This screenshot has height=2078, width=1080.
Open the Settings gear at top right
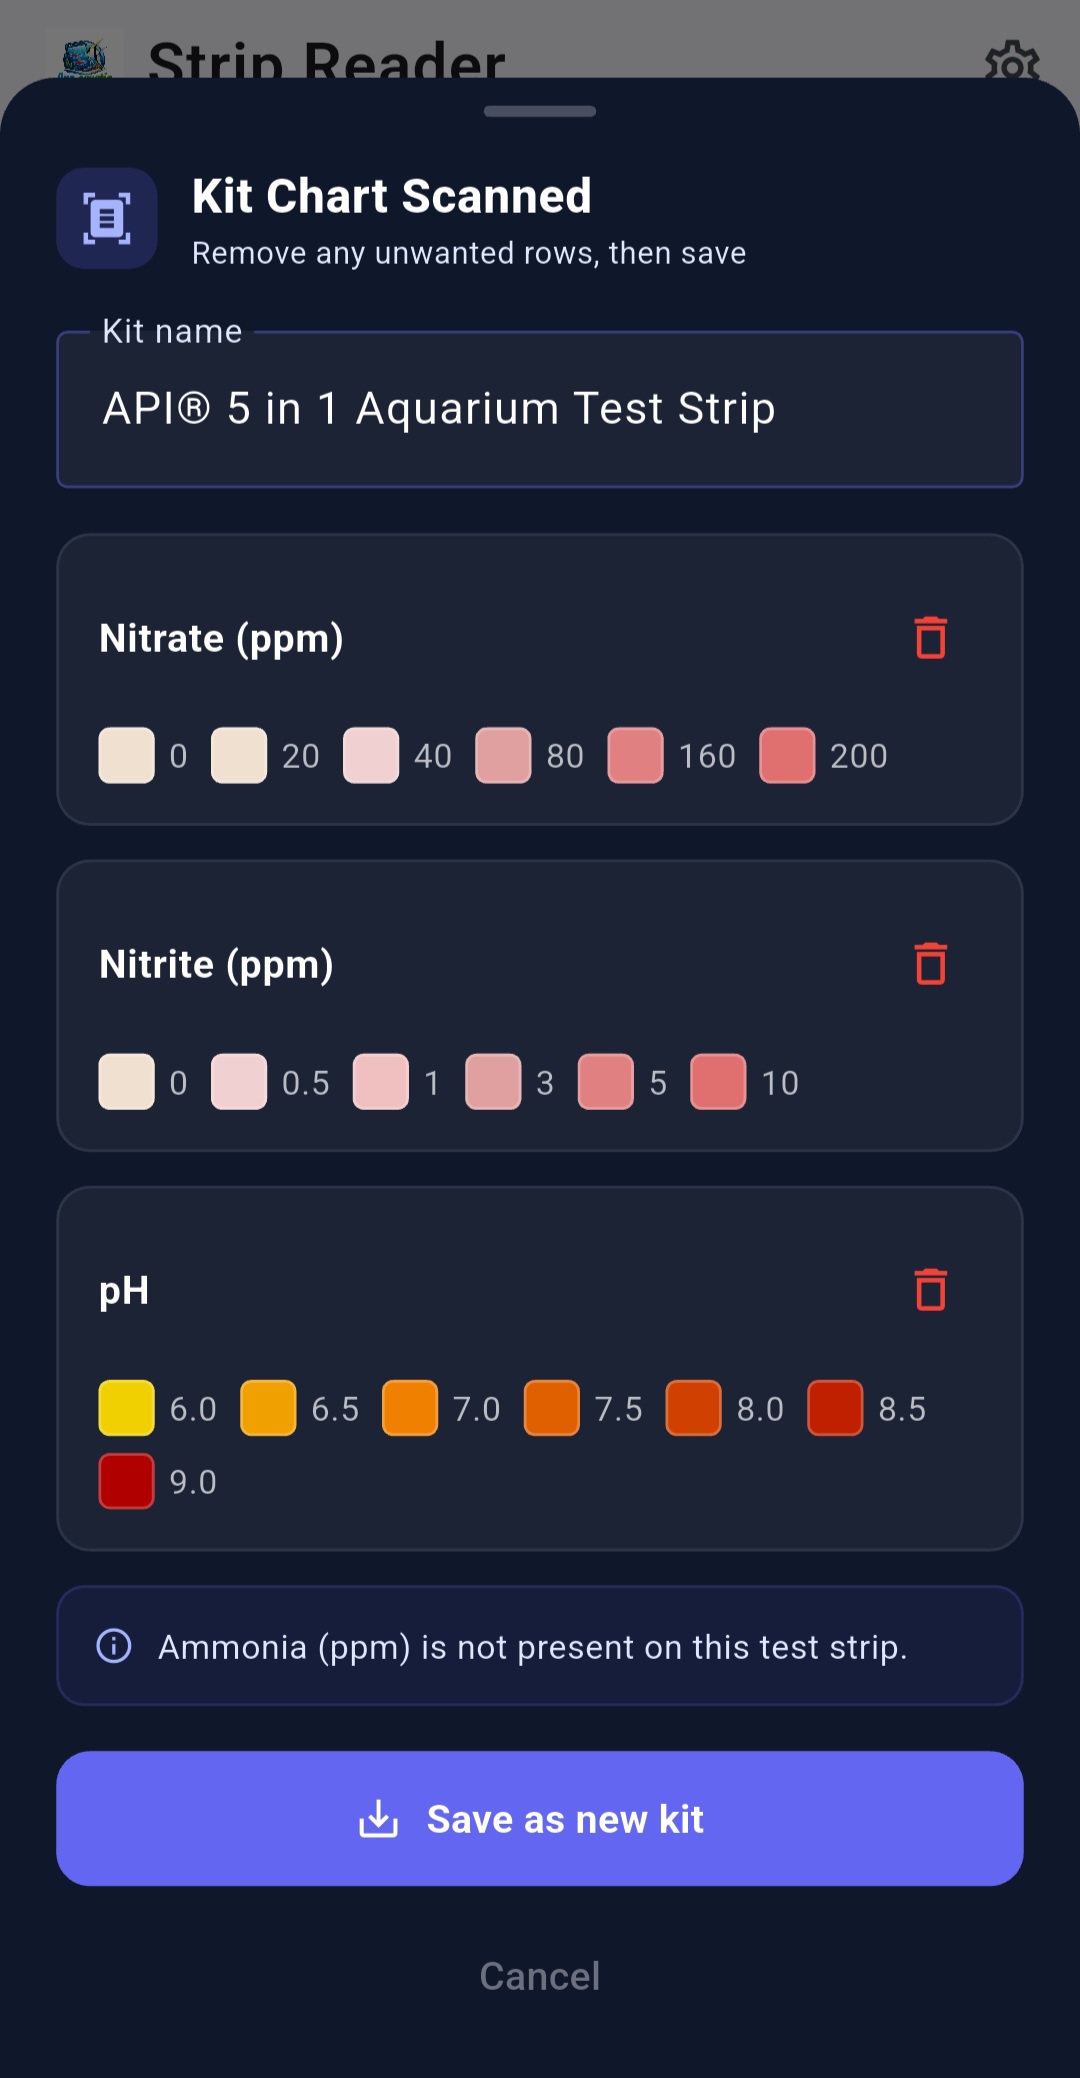[x=1013, y=63]
